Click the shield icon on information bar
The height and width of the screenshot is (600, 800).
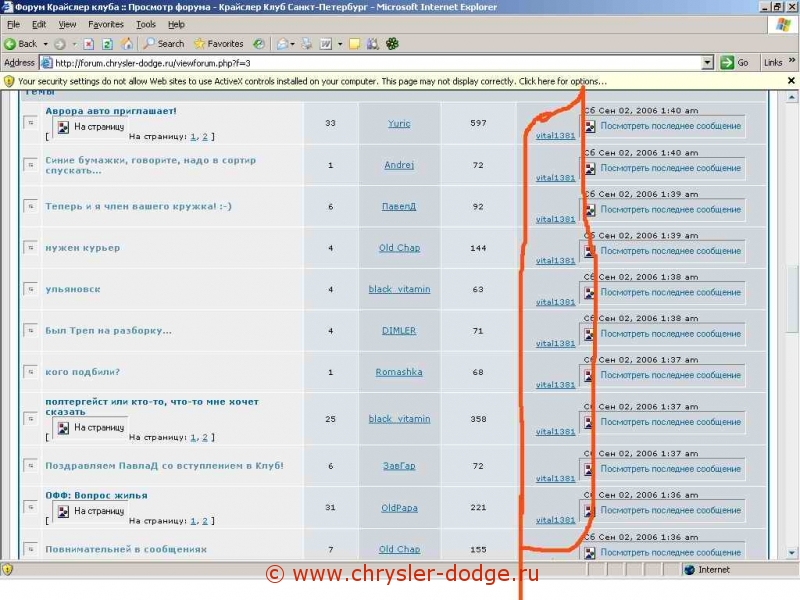coord(9,81)
